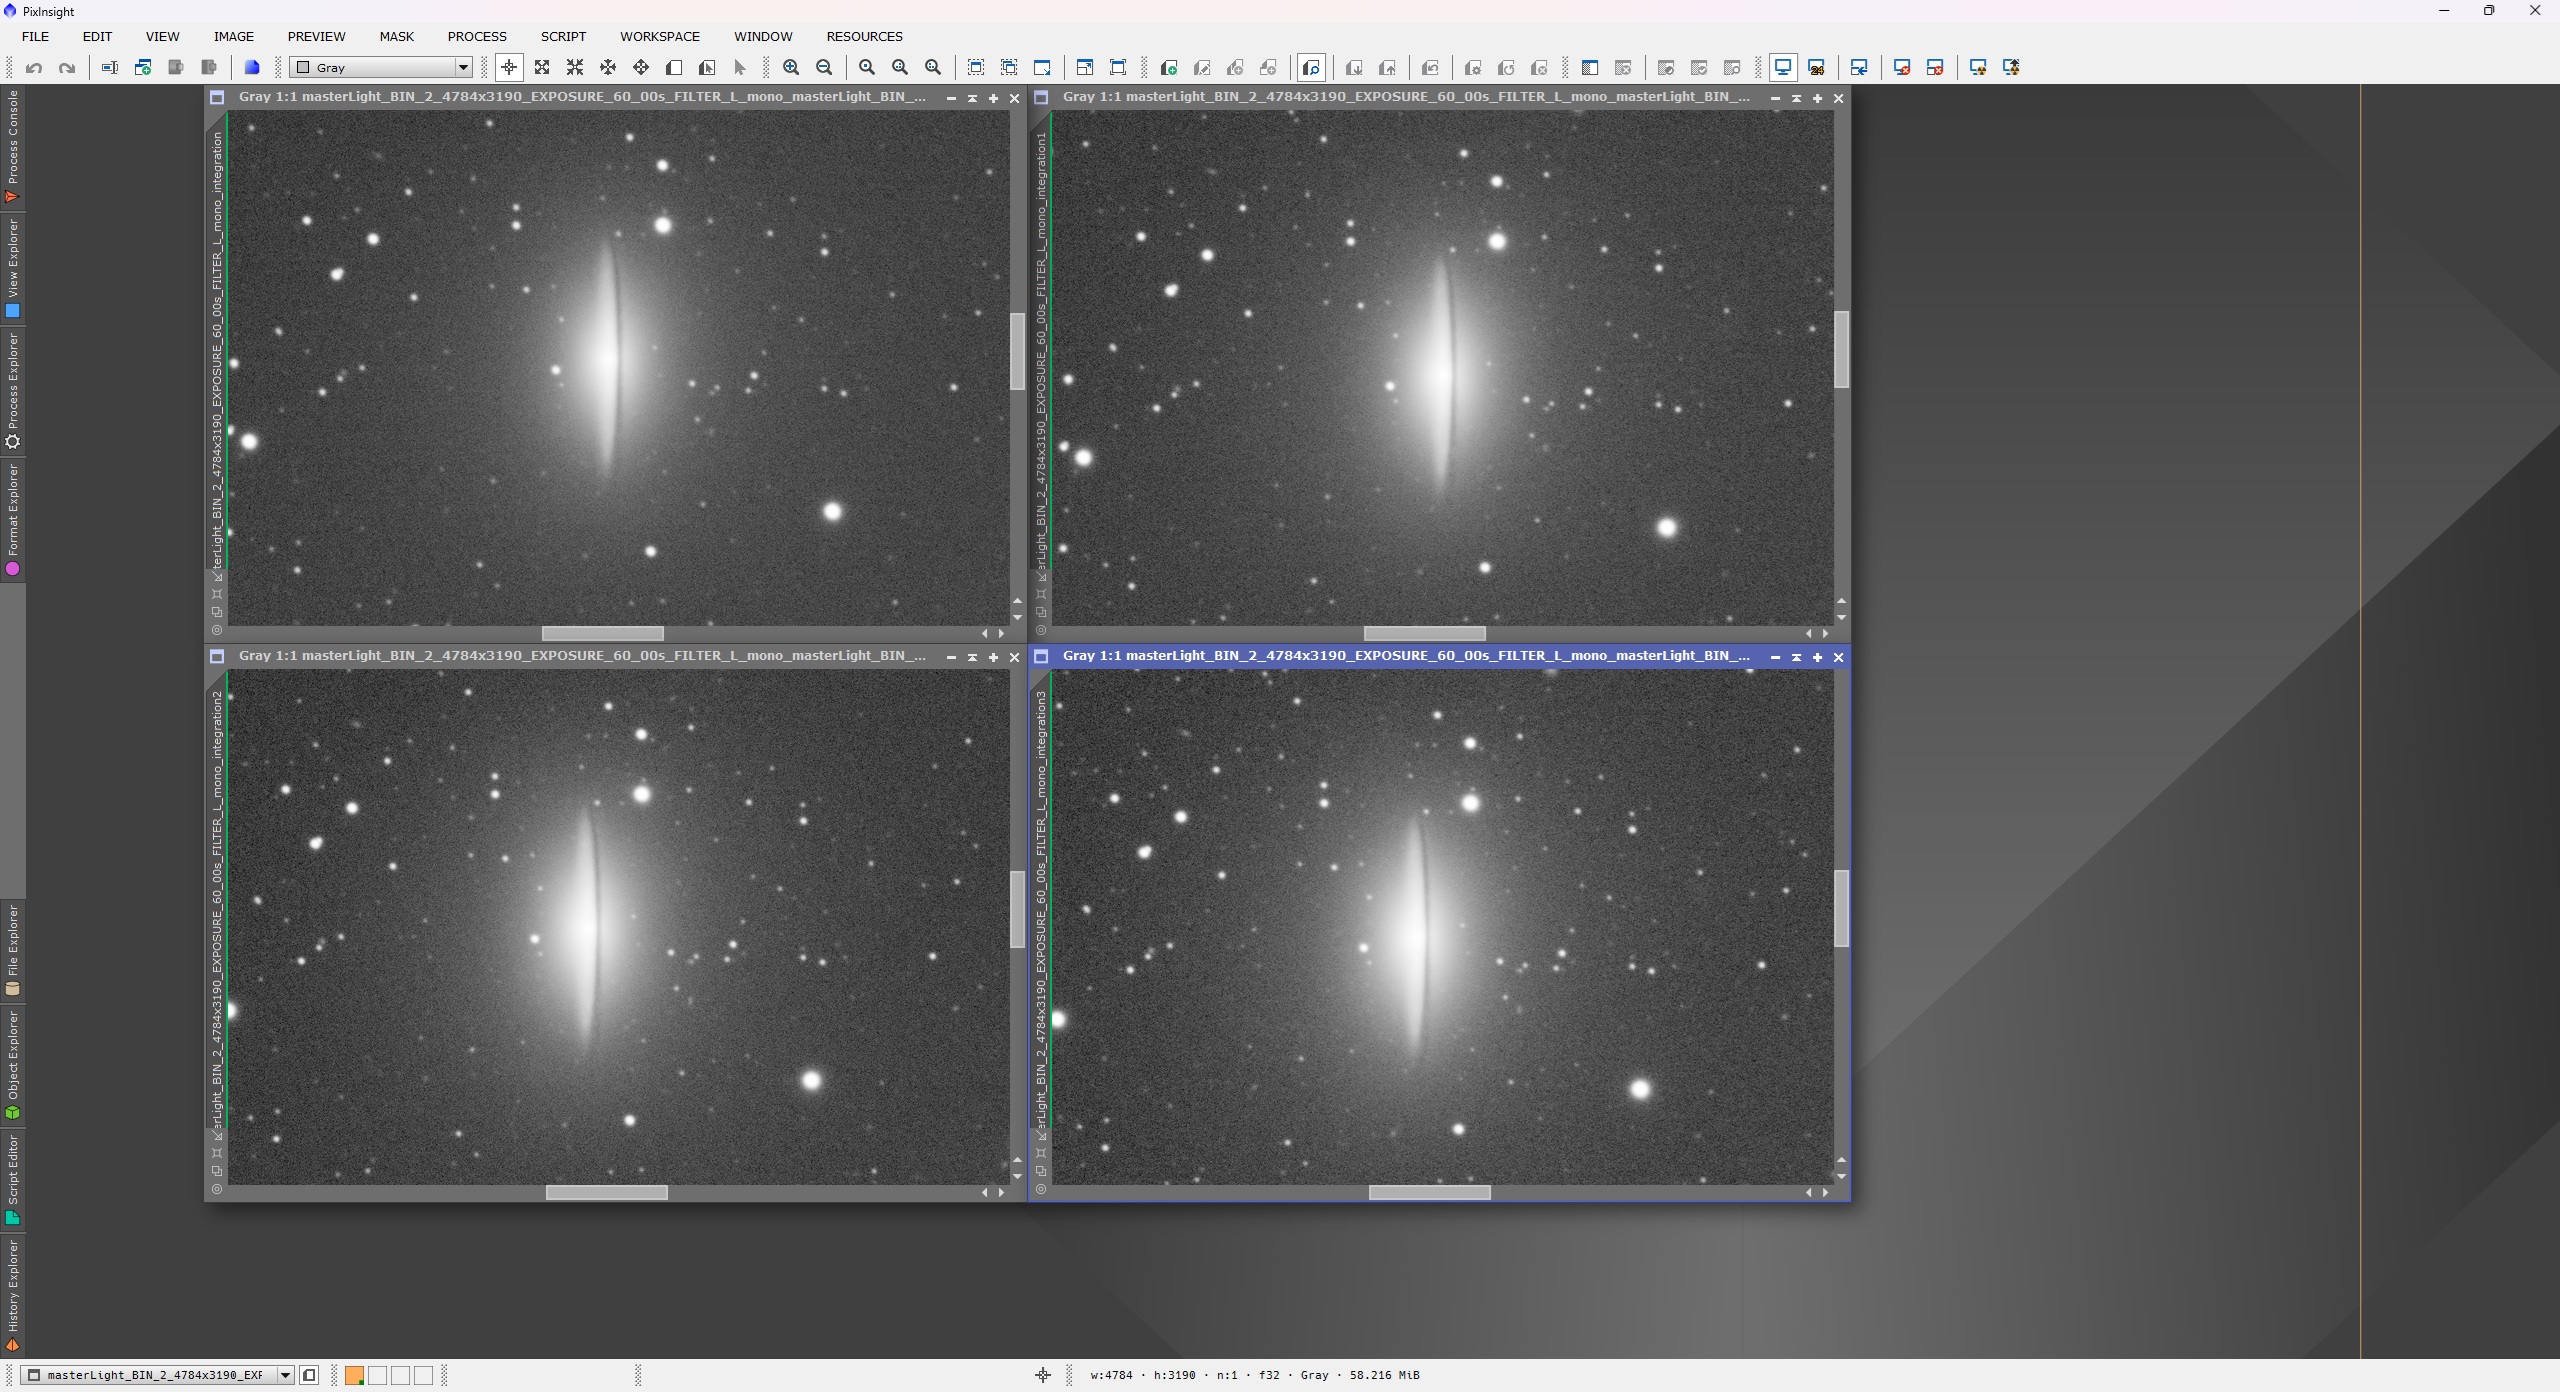Open the History Explorer side panel
Viewport: 2560px width, 1392px height.
point(12,1296)
